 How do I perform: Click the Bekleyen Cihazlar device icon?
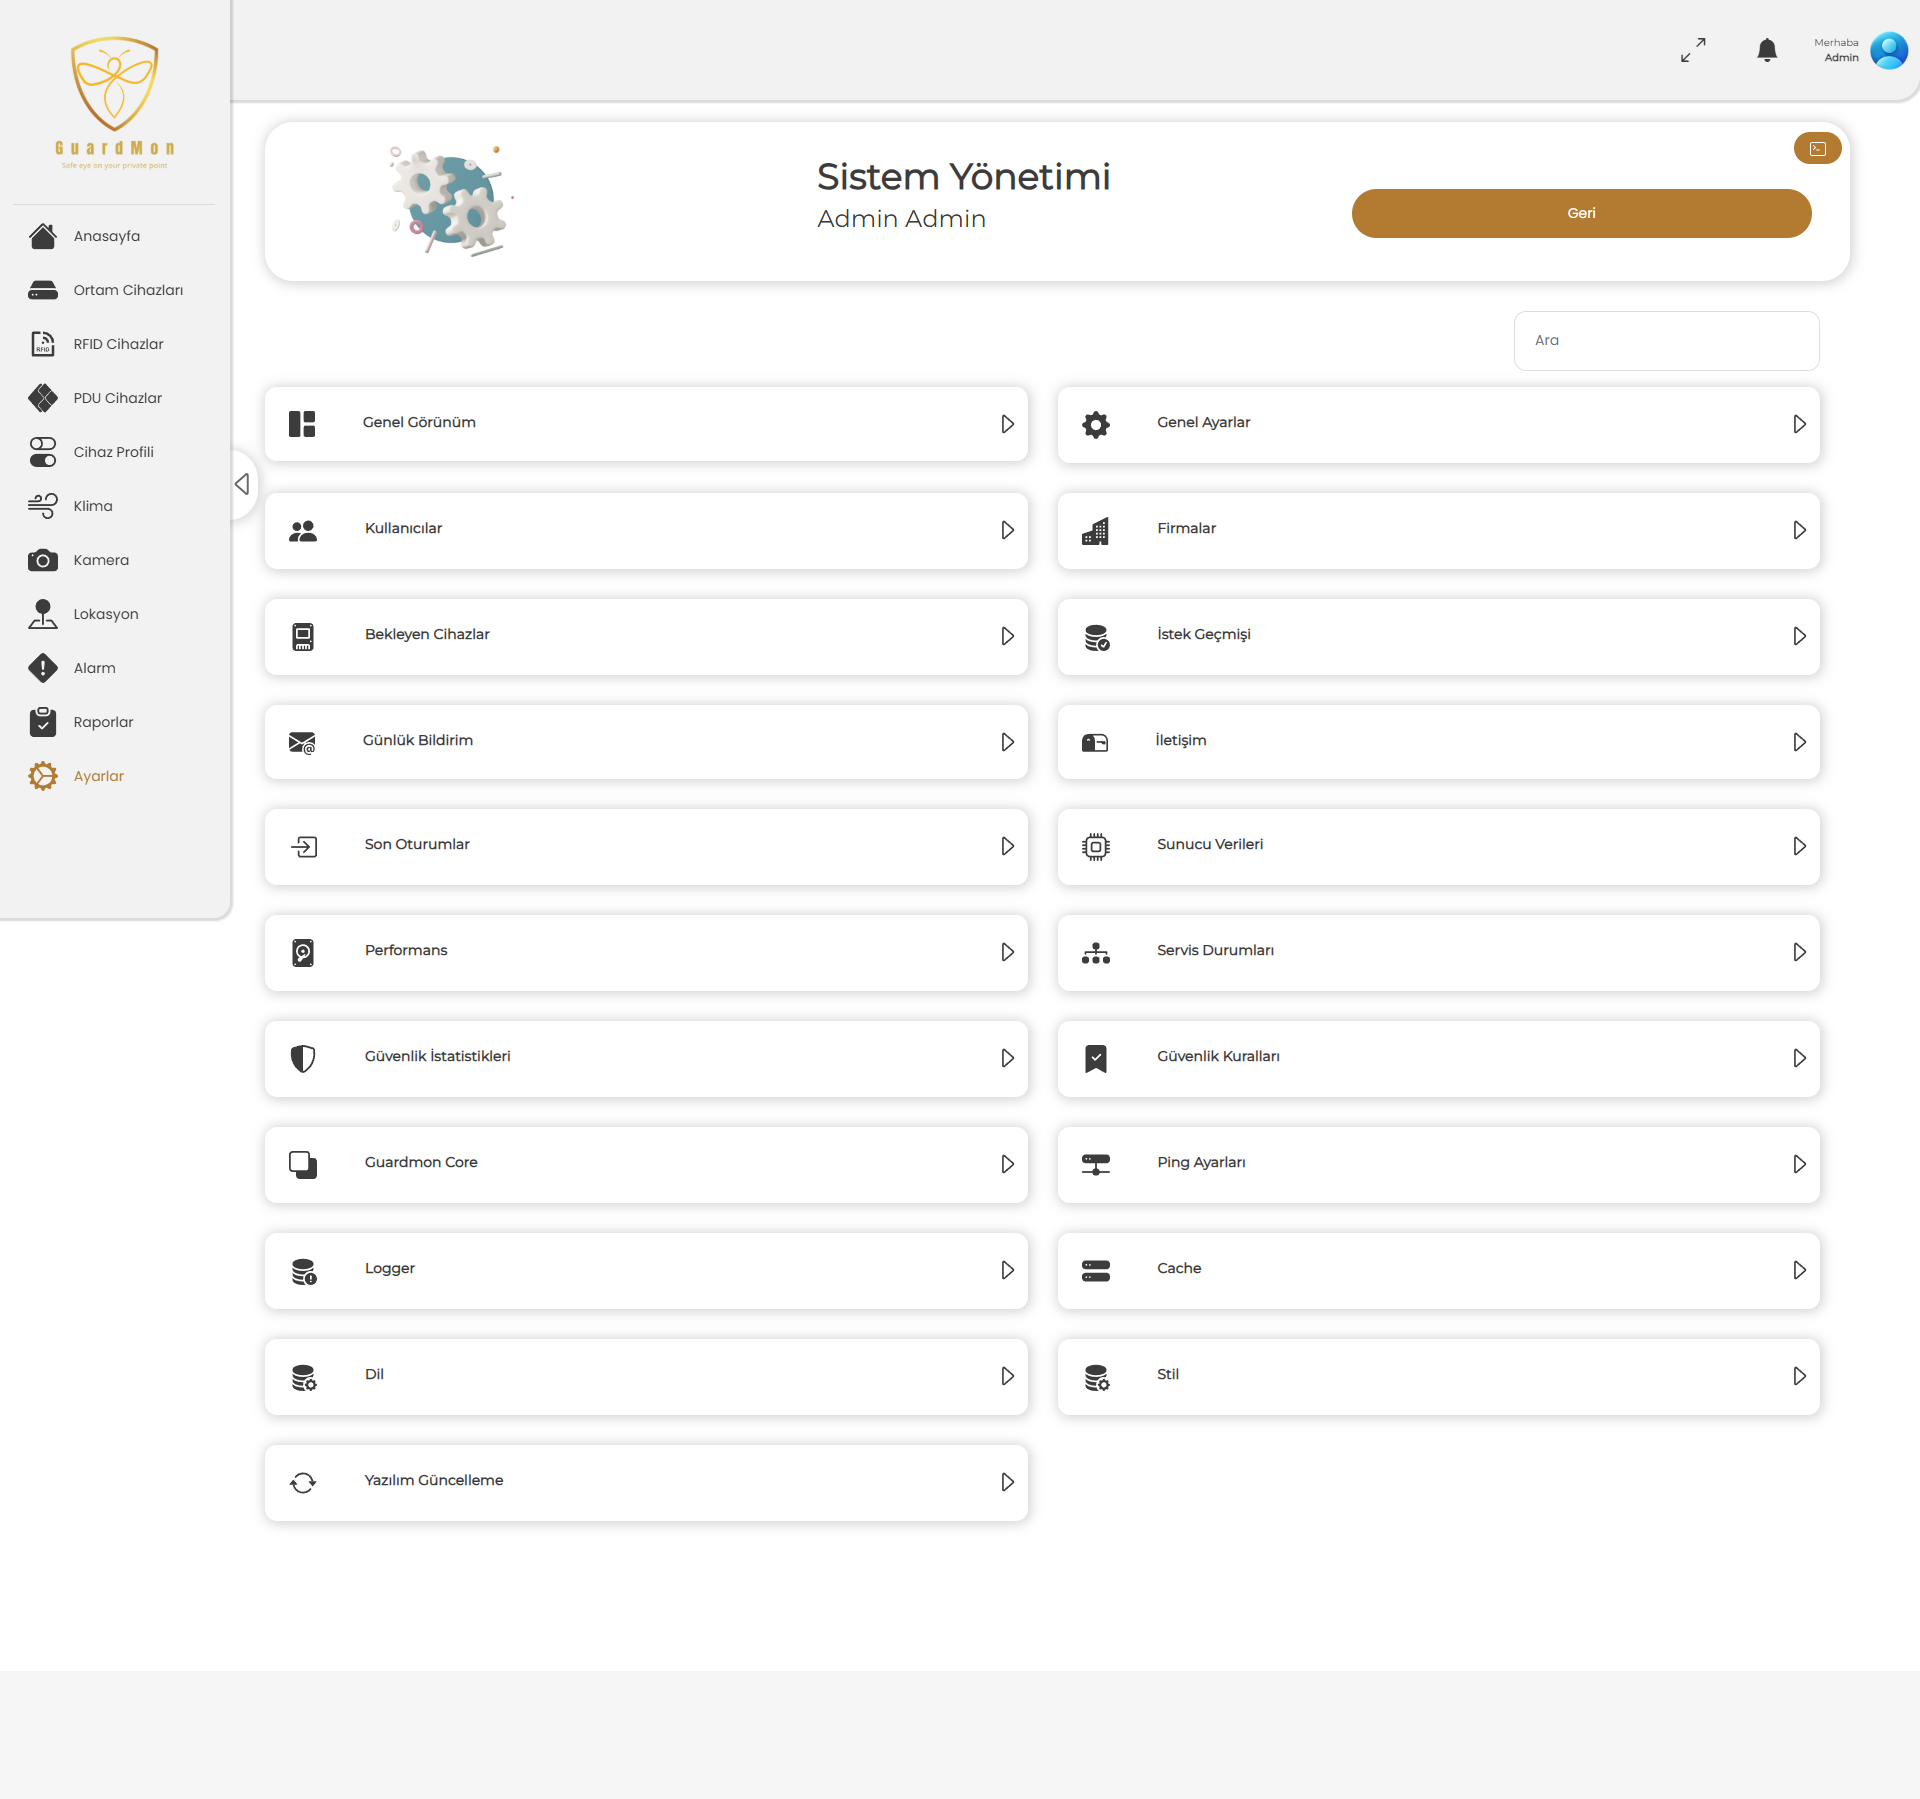[303, 636]
